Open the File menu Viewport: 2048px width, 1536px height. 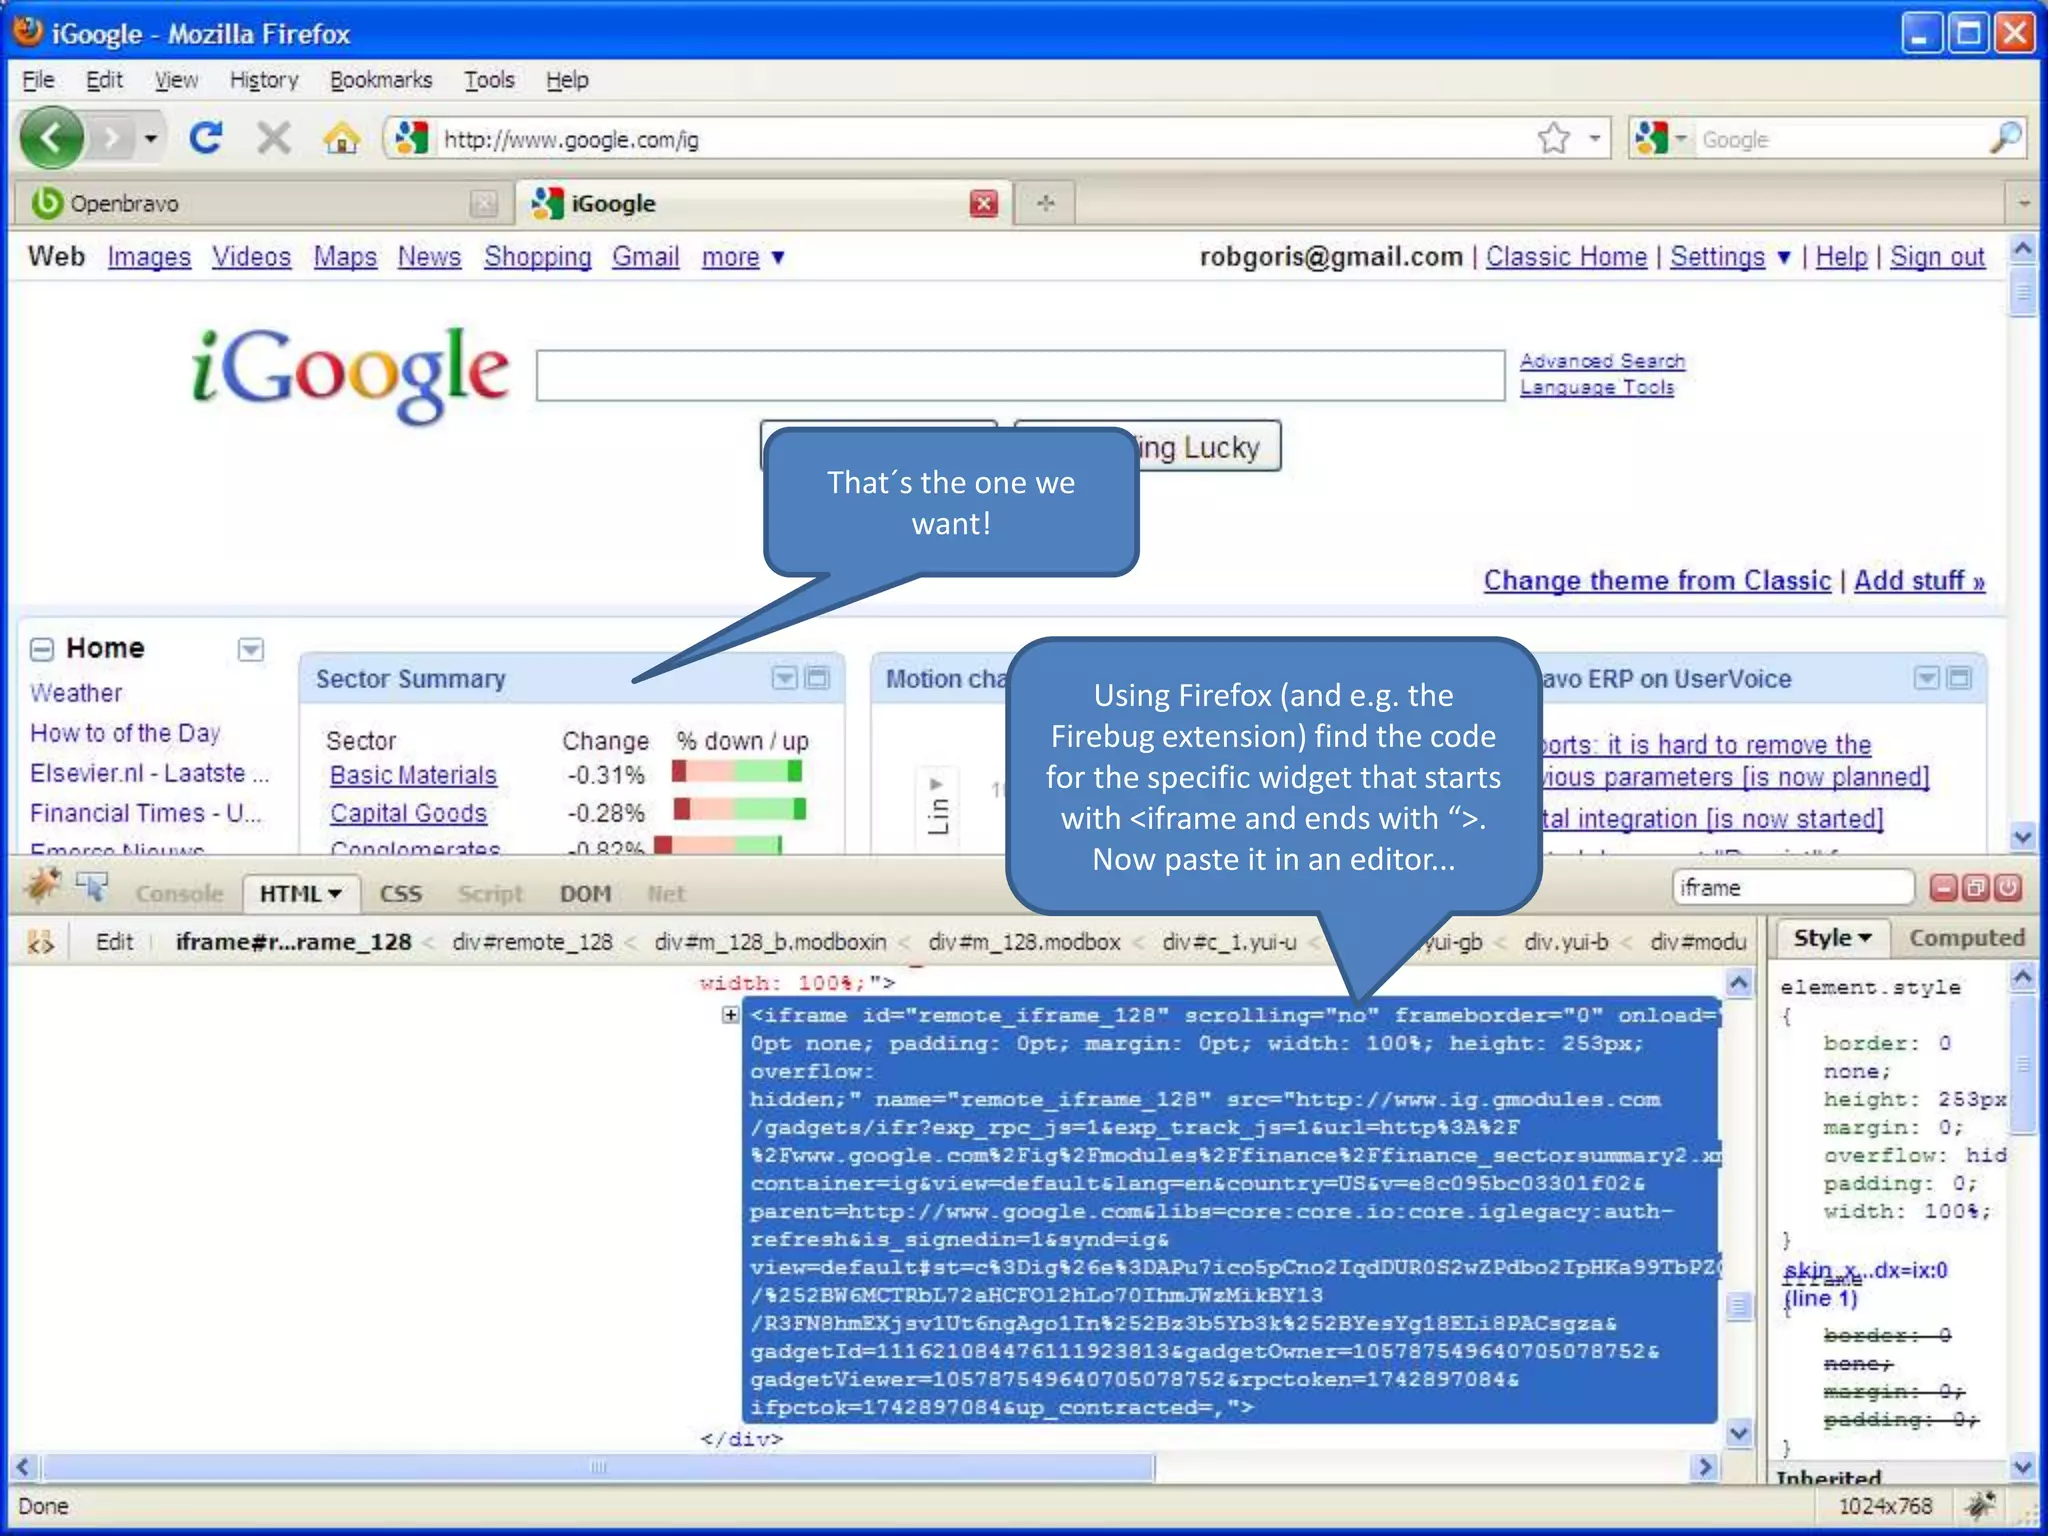click(38, 80)
